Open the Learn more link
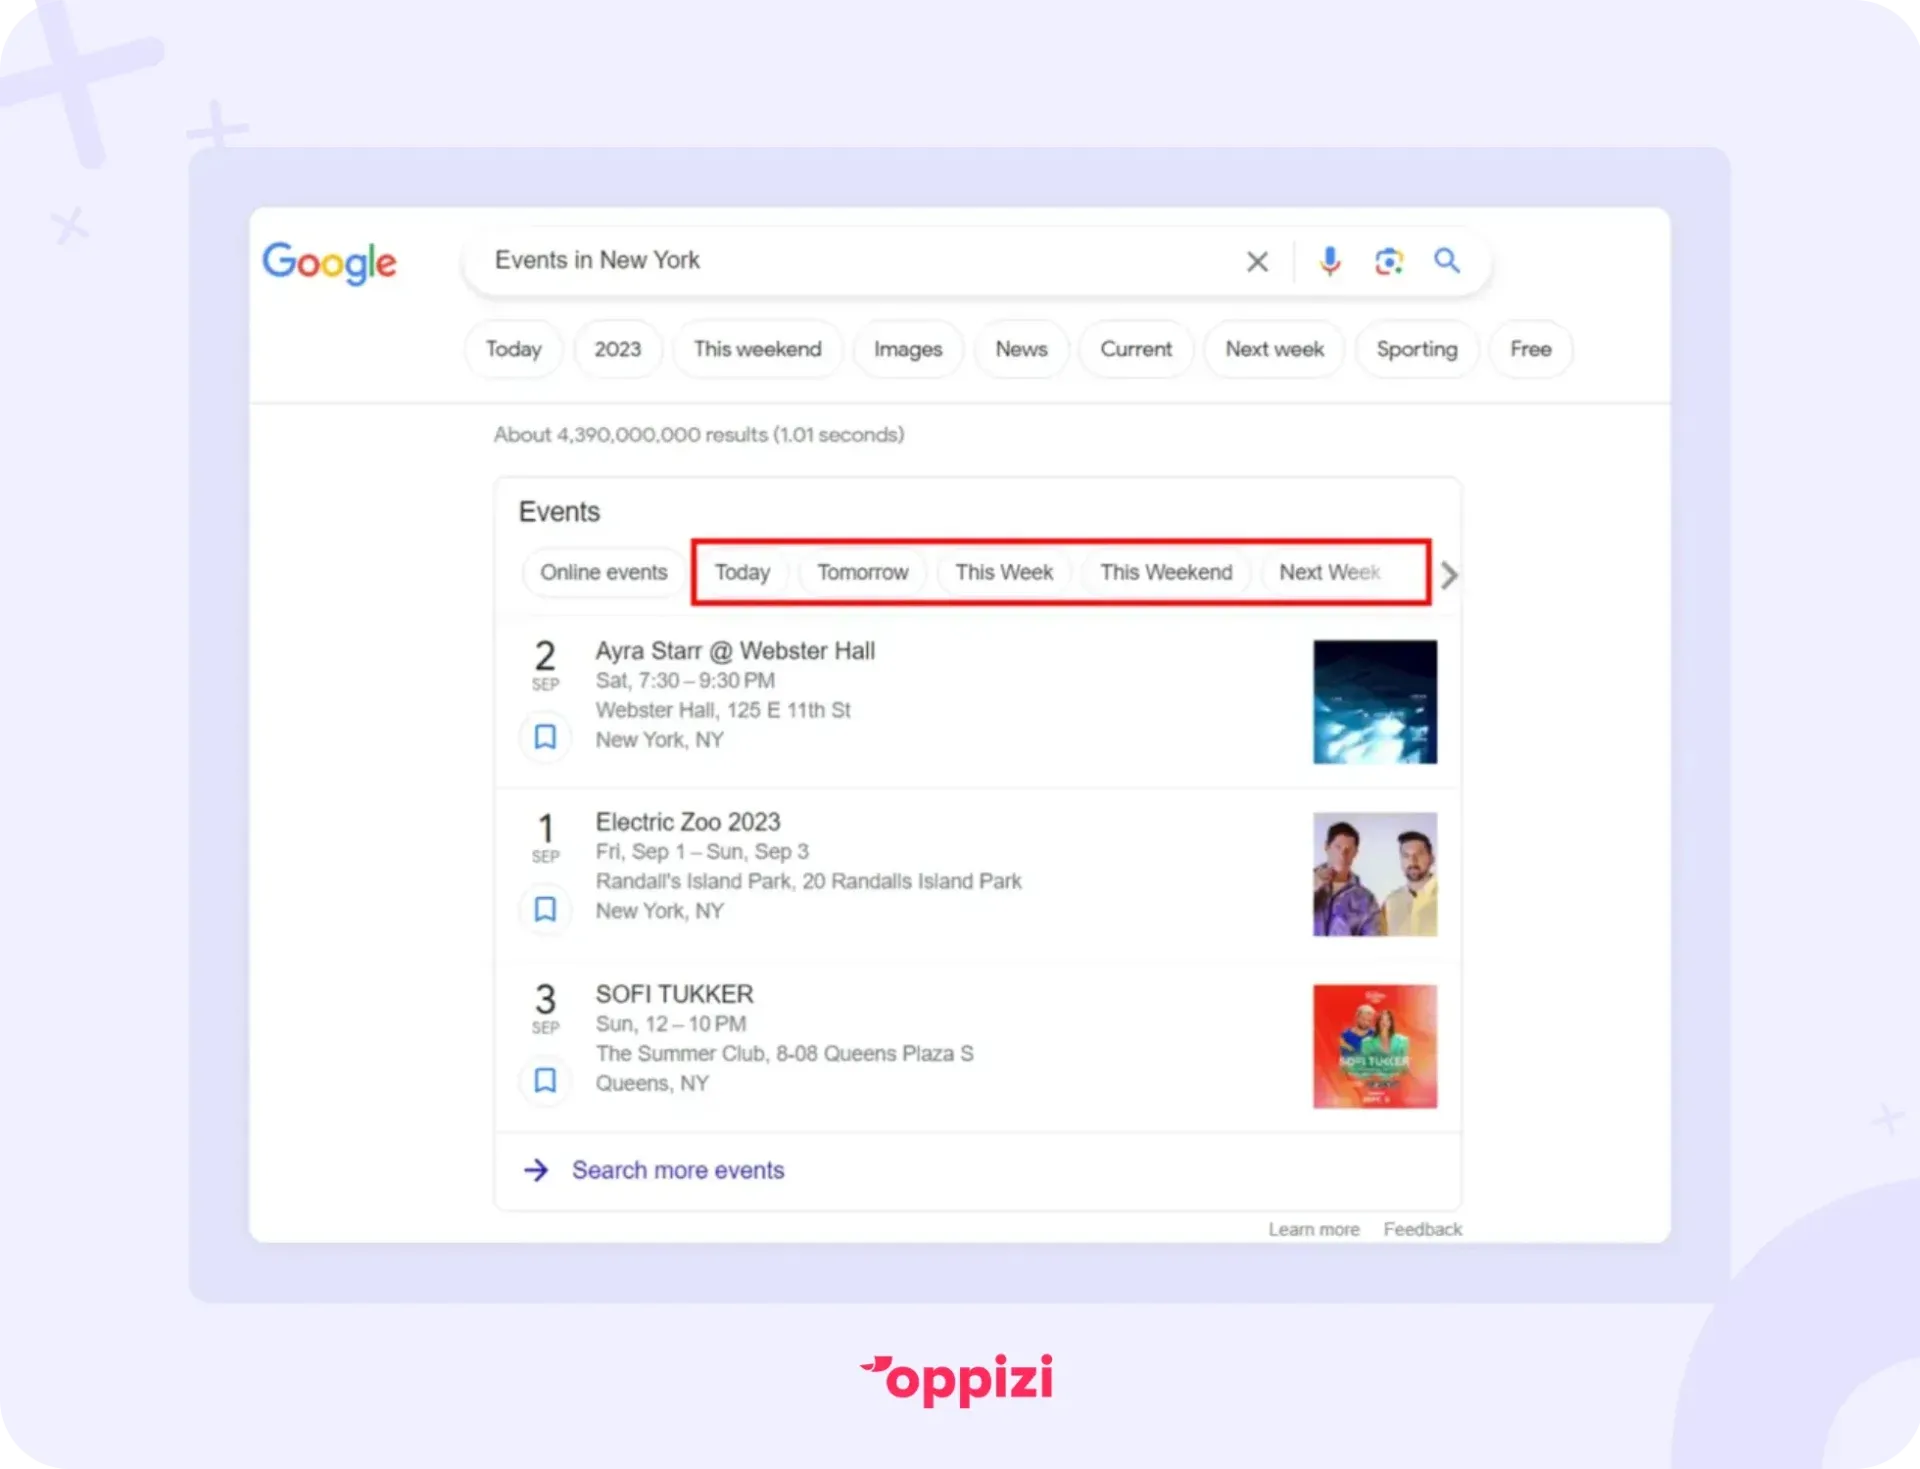 point(1314,1229)
